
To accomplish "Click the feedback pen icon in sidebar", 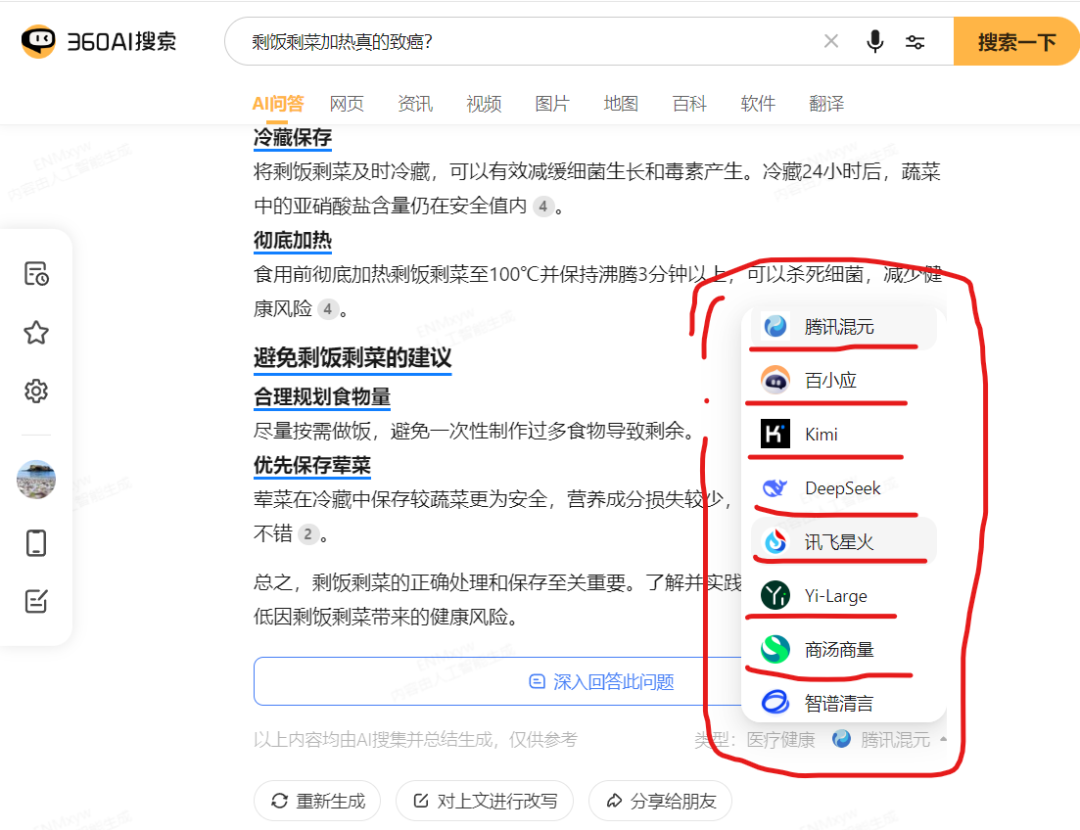I will coord(36,602).
